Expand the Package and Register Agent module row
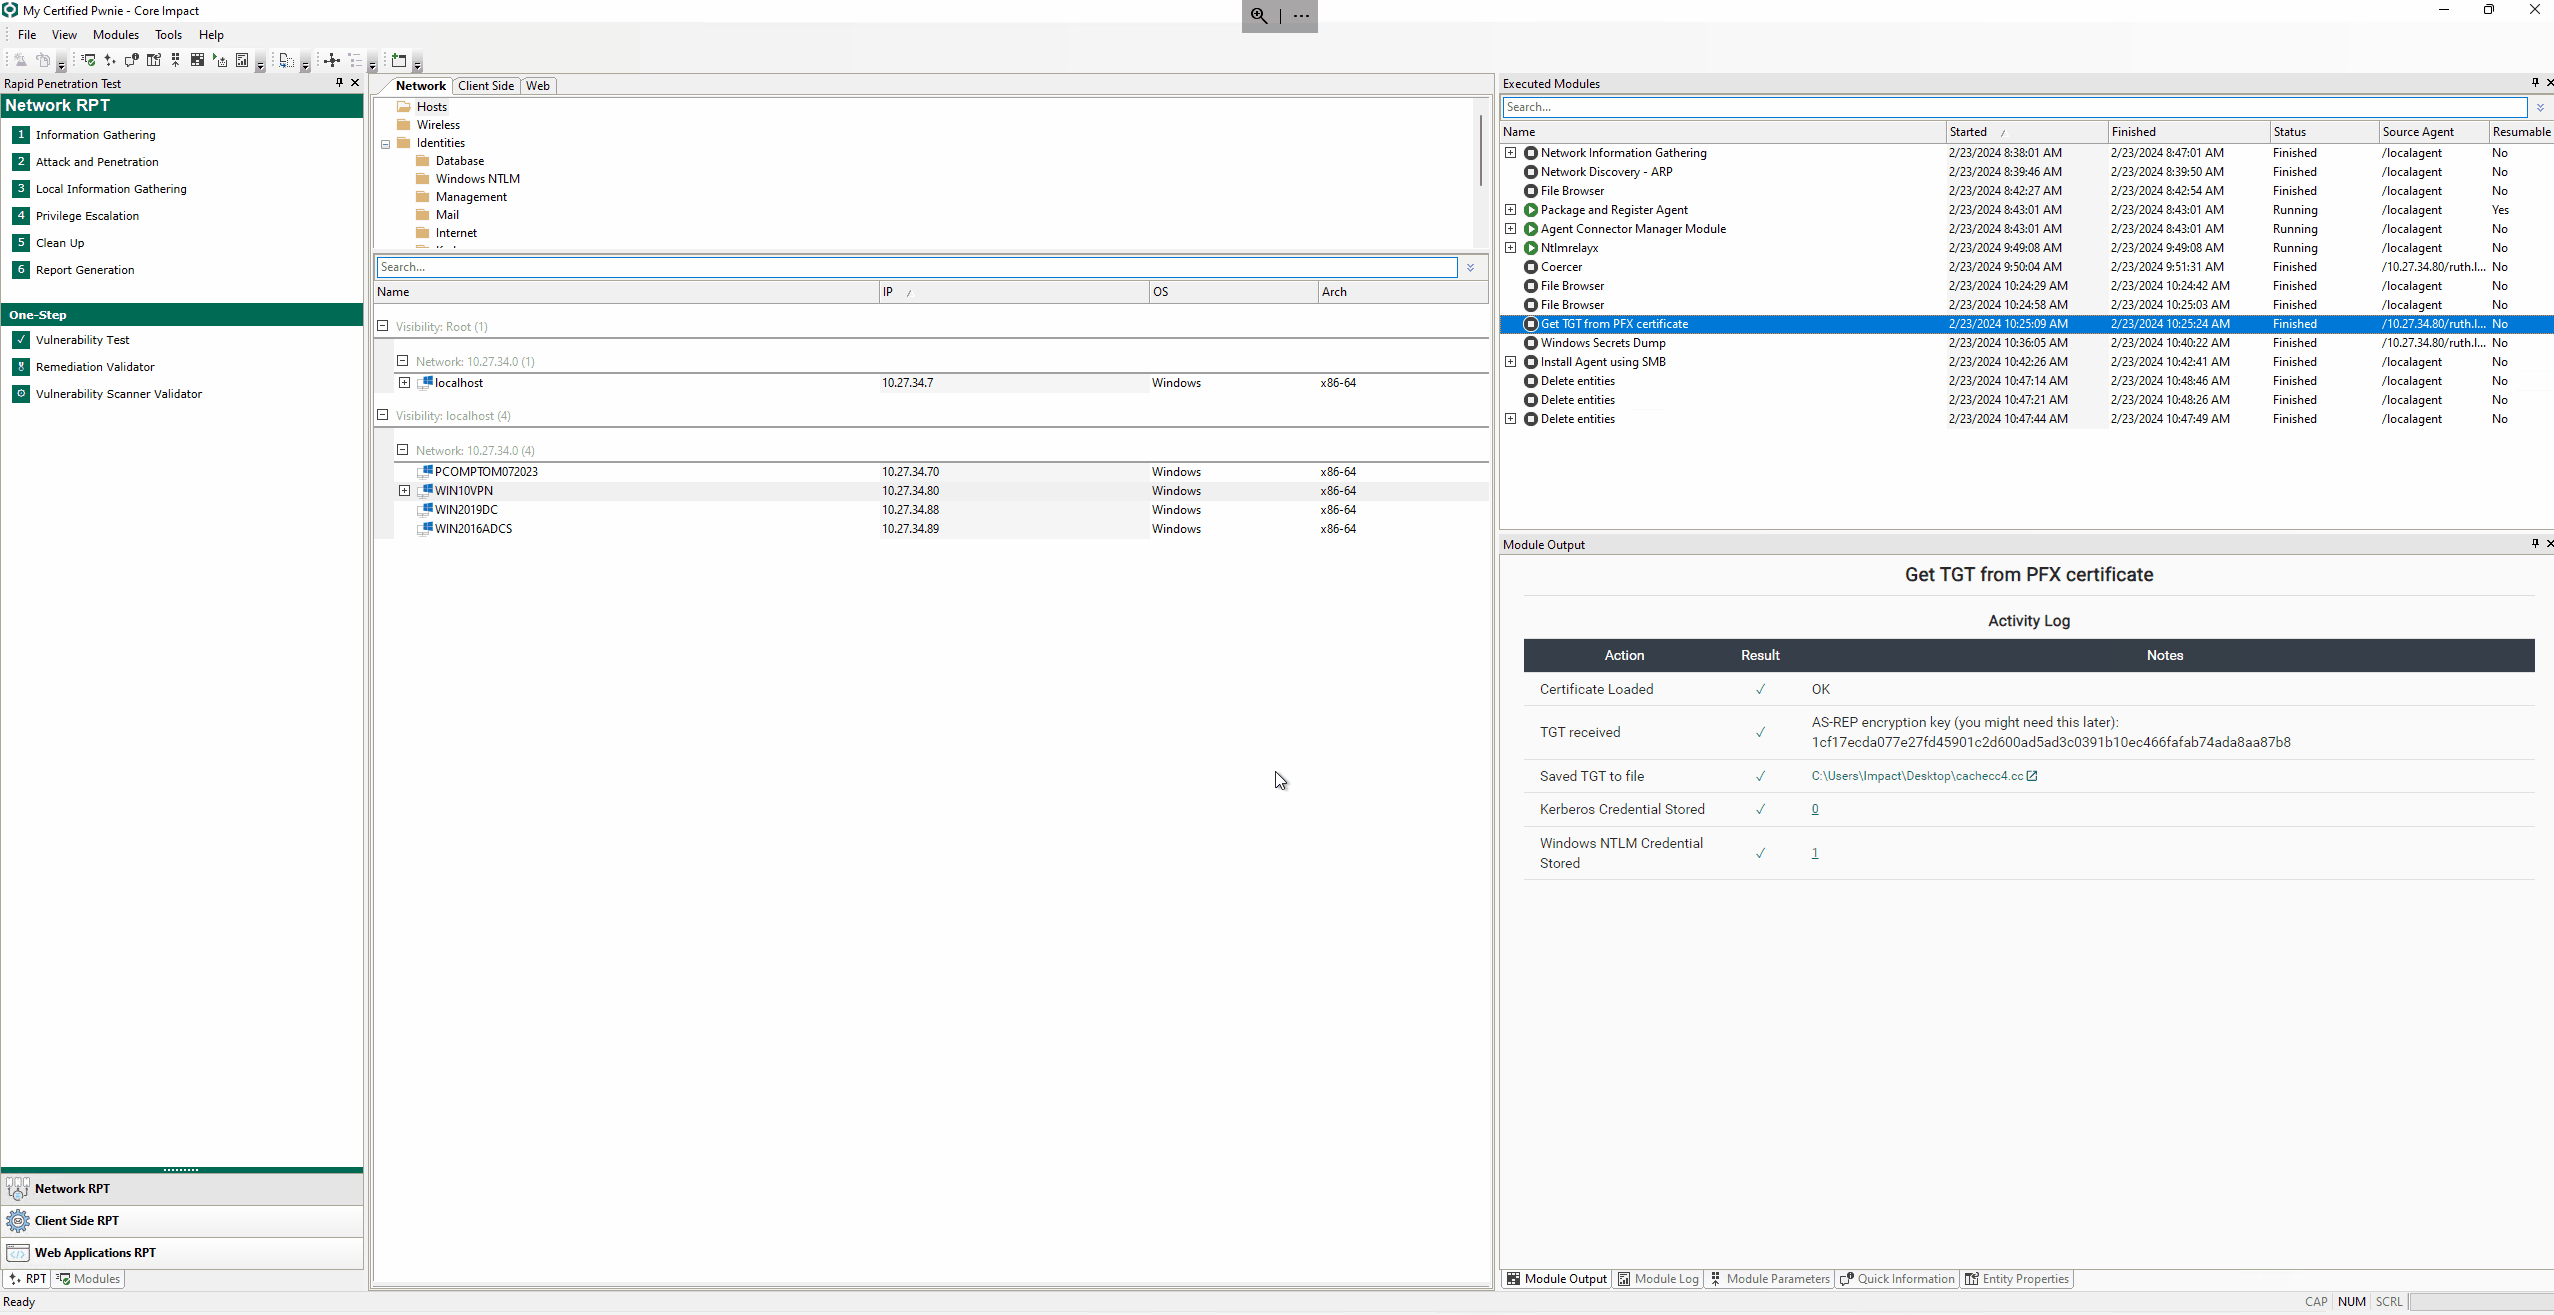The height and width of the screenshot is (1315, 2554). [1511, 210]
